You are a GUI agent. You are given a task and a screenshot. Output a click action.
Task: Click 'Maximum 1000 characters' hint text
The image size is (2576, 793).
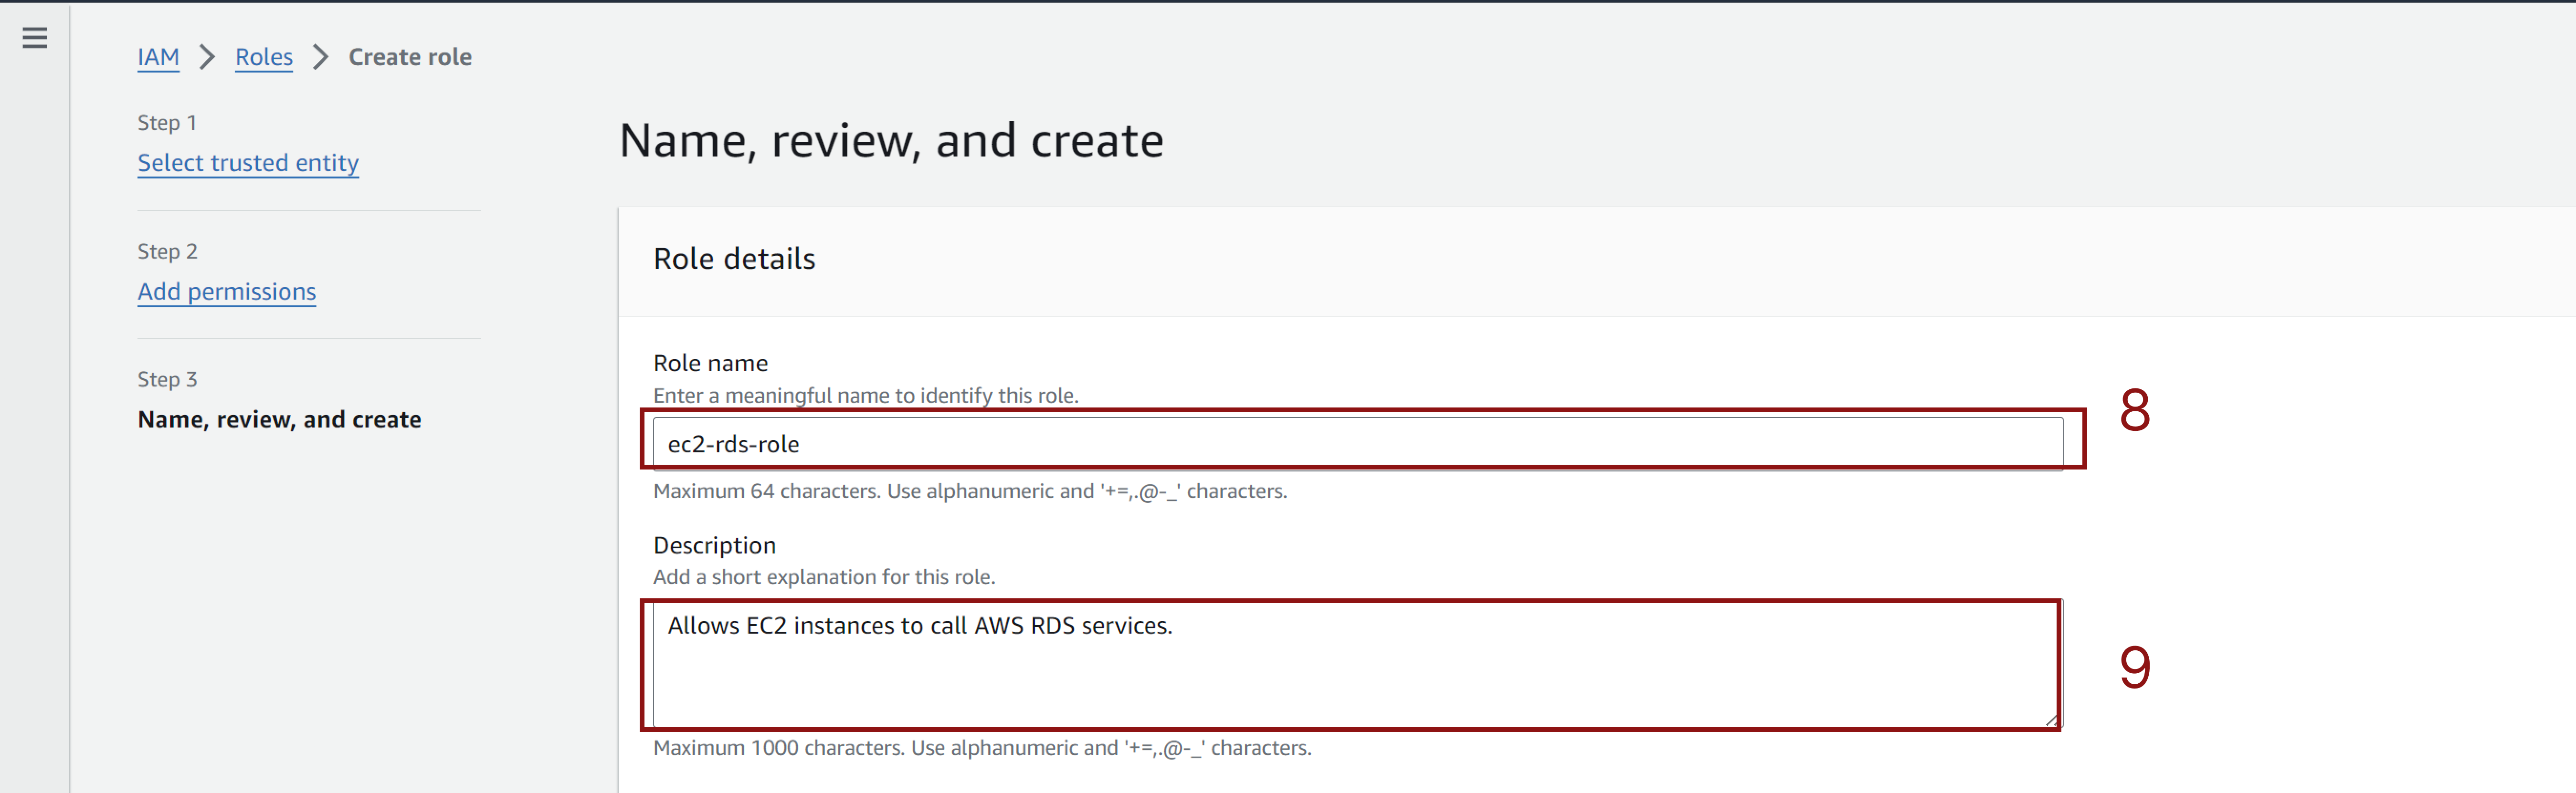pyautogui.click(x=982, y=748)
